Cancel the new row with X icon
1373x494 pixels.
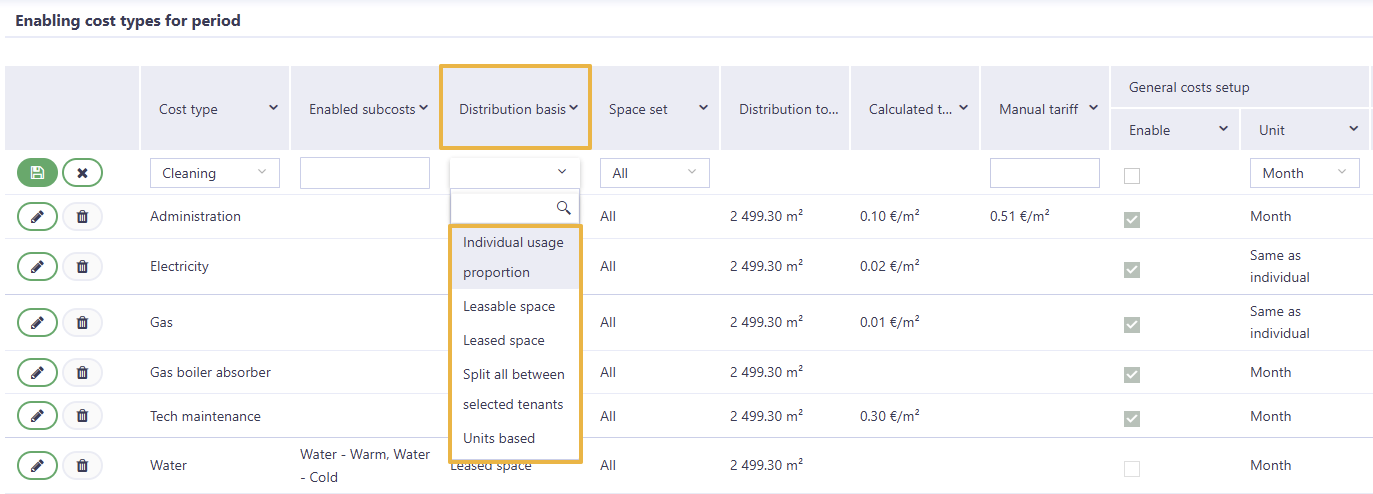pyautogui.click(x=82, y=173)
